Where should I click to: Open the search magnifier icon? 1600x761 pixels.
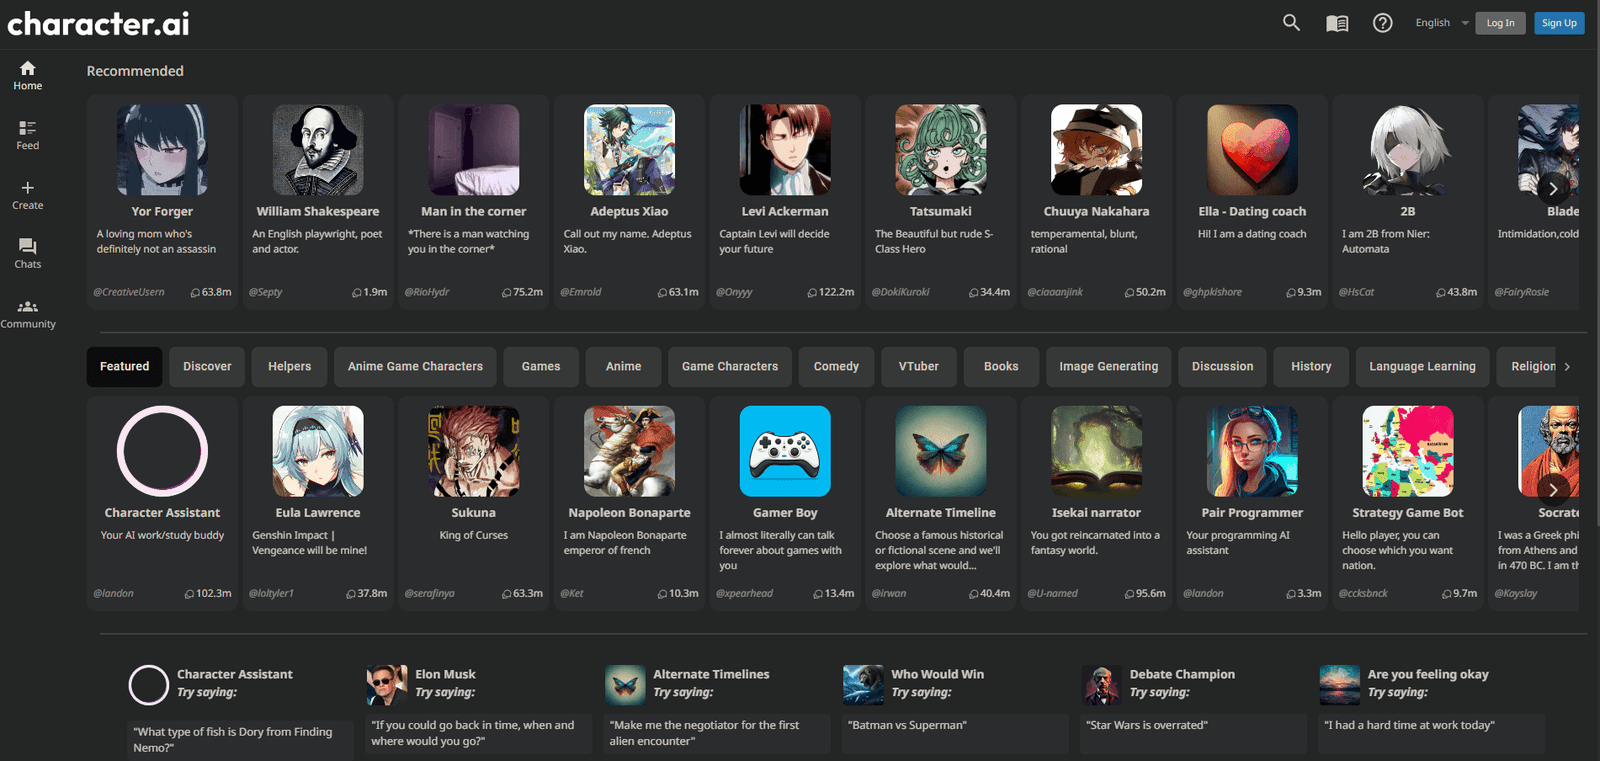1291,22
